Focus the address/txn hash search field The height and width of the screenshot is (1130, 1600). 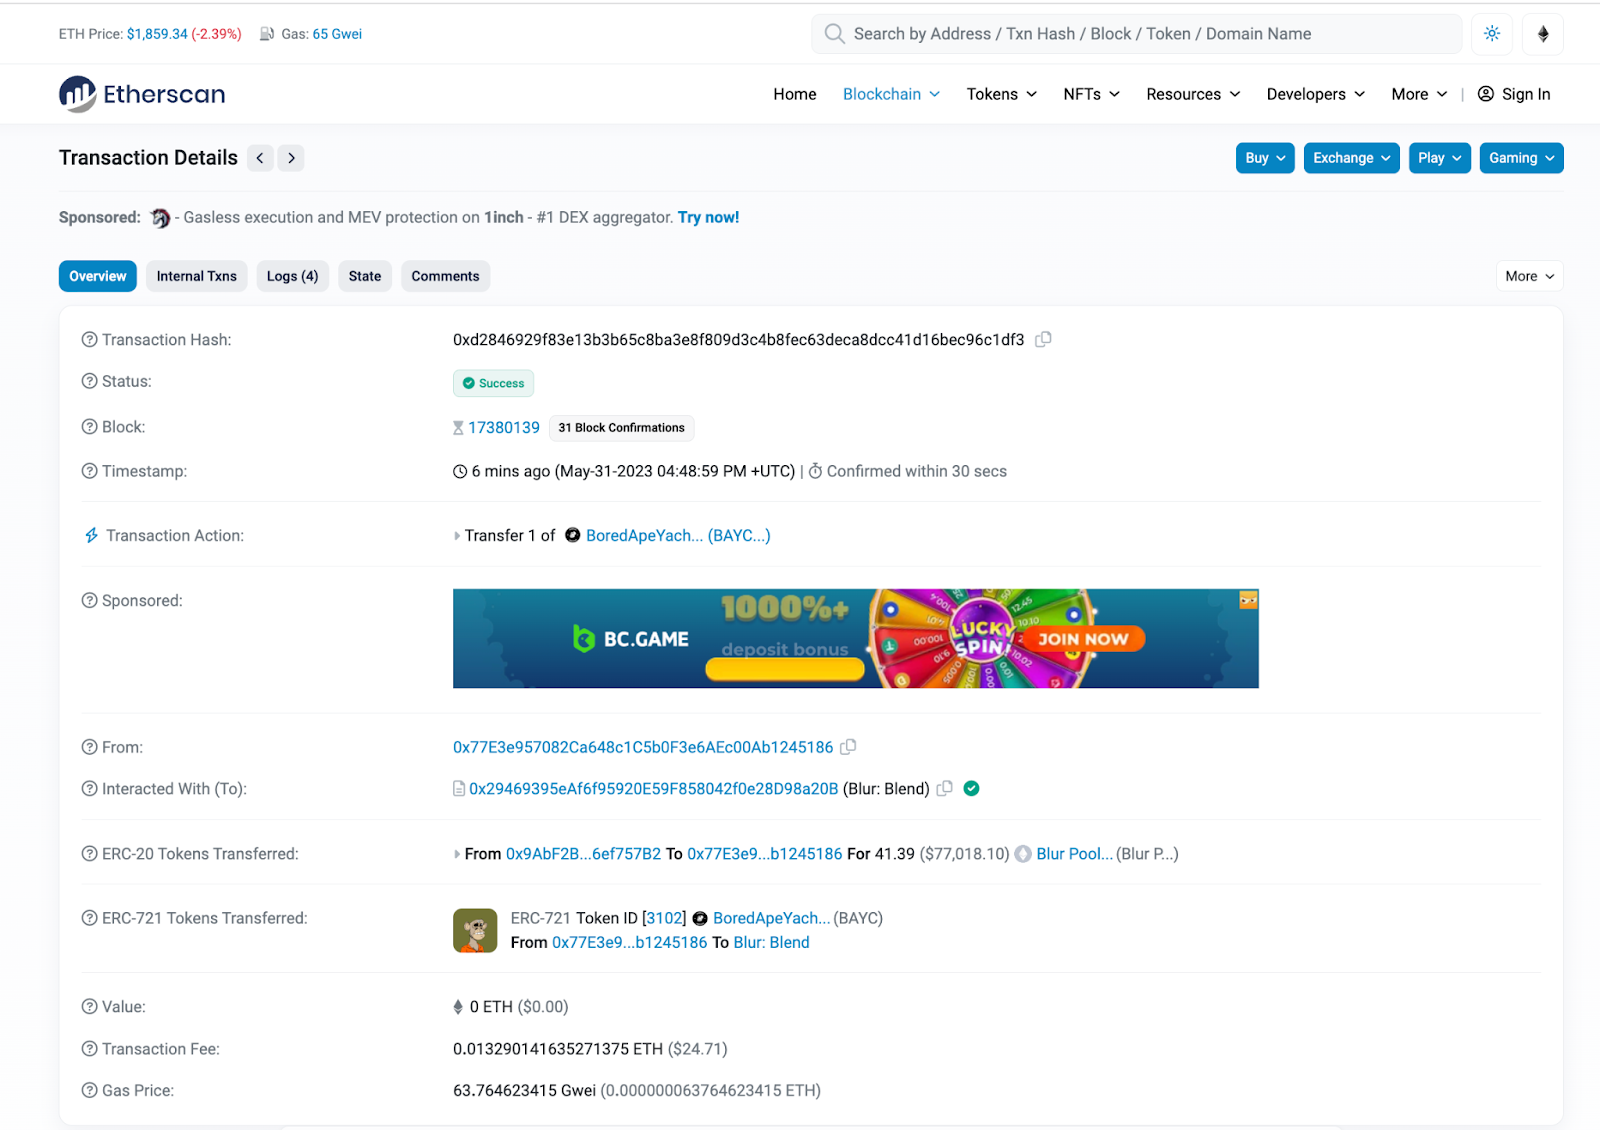click(x=1136, y=34)
